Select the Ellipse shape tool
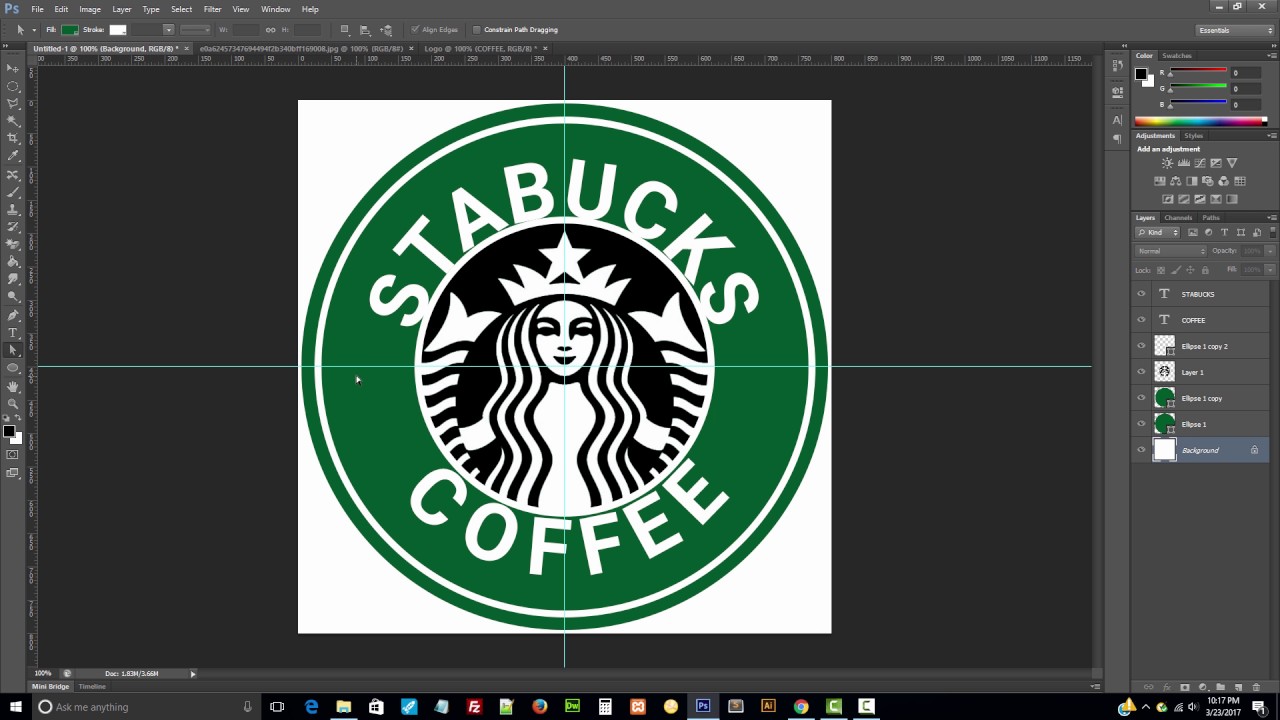 click(x=13, y=368)
